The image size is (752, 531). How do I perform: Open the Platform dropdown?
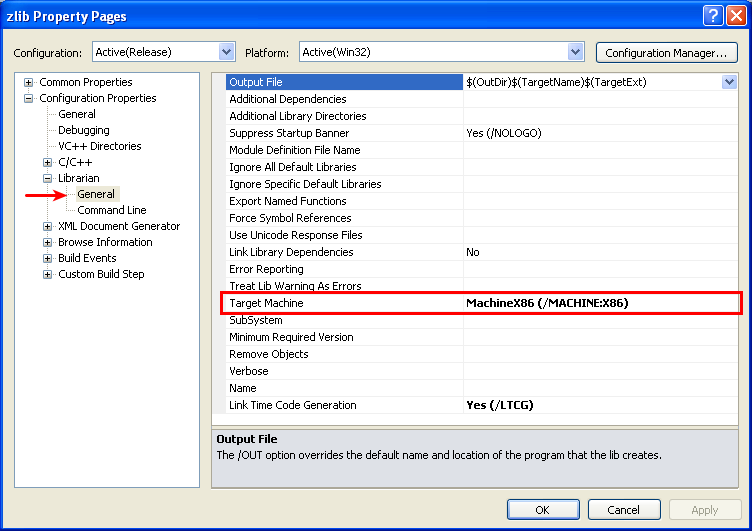(575, 52)
